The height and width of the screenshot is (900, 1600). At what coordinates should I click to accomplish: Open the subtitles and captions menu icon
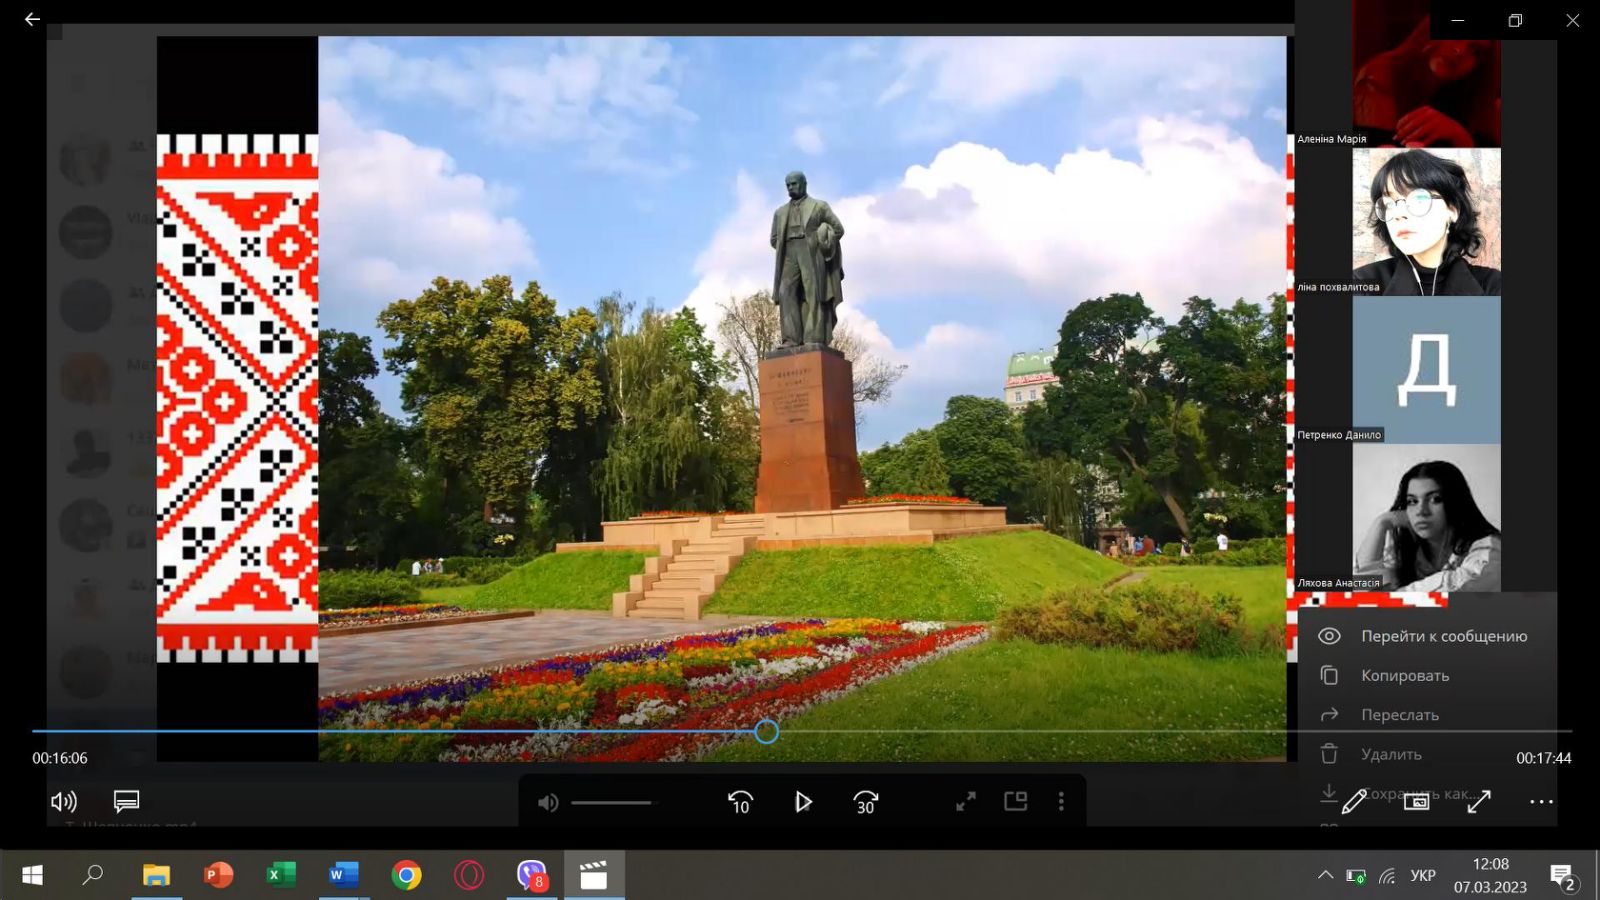[x=126, y=801]
